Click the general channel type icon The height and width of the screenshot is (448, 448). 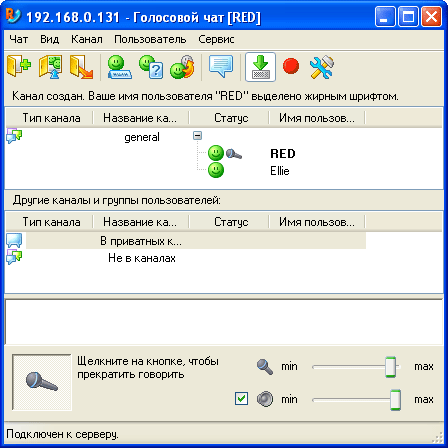click(14, 136)
